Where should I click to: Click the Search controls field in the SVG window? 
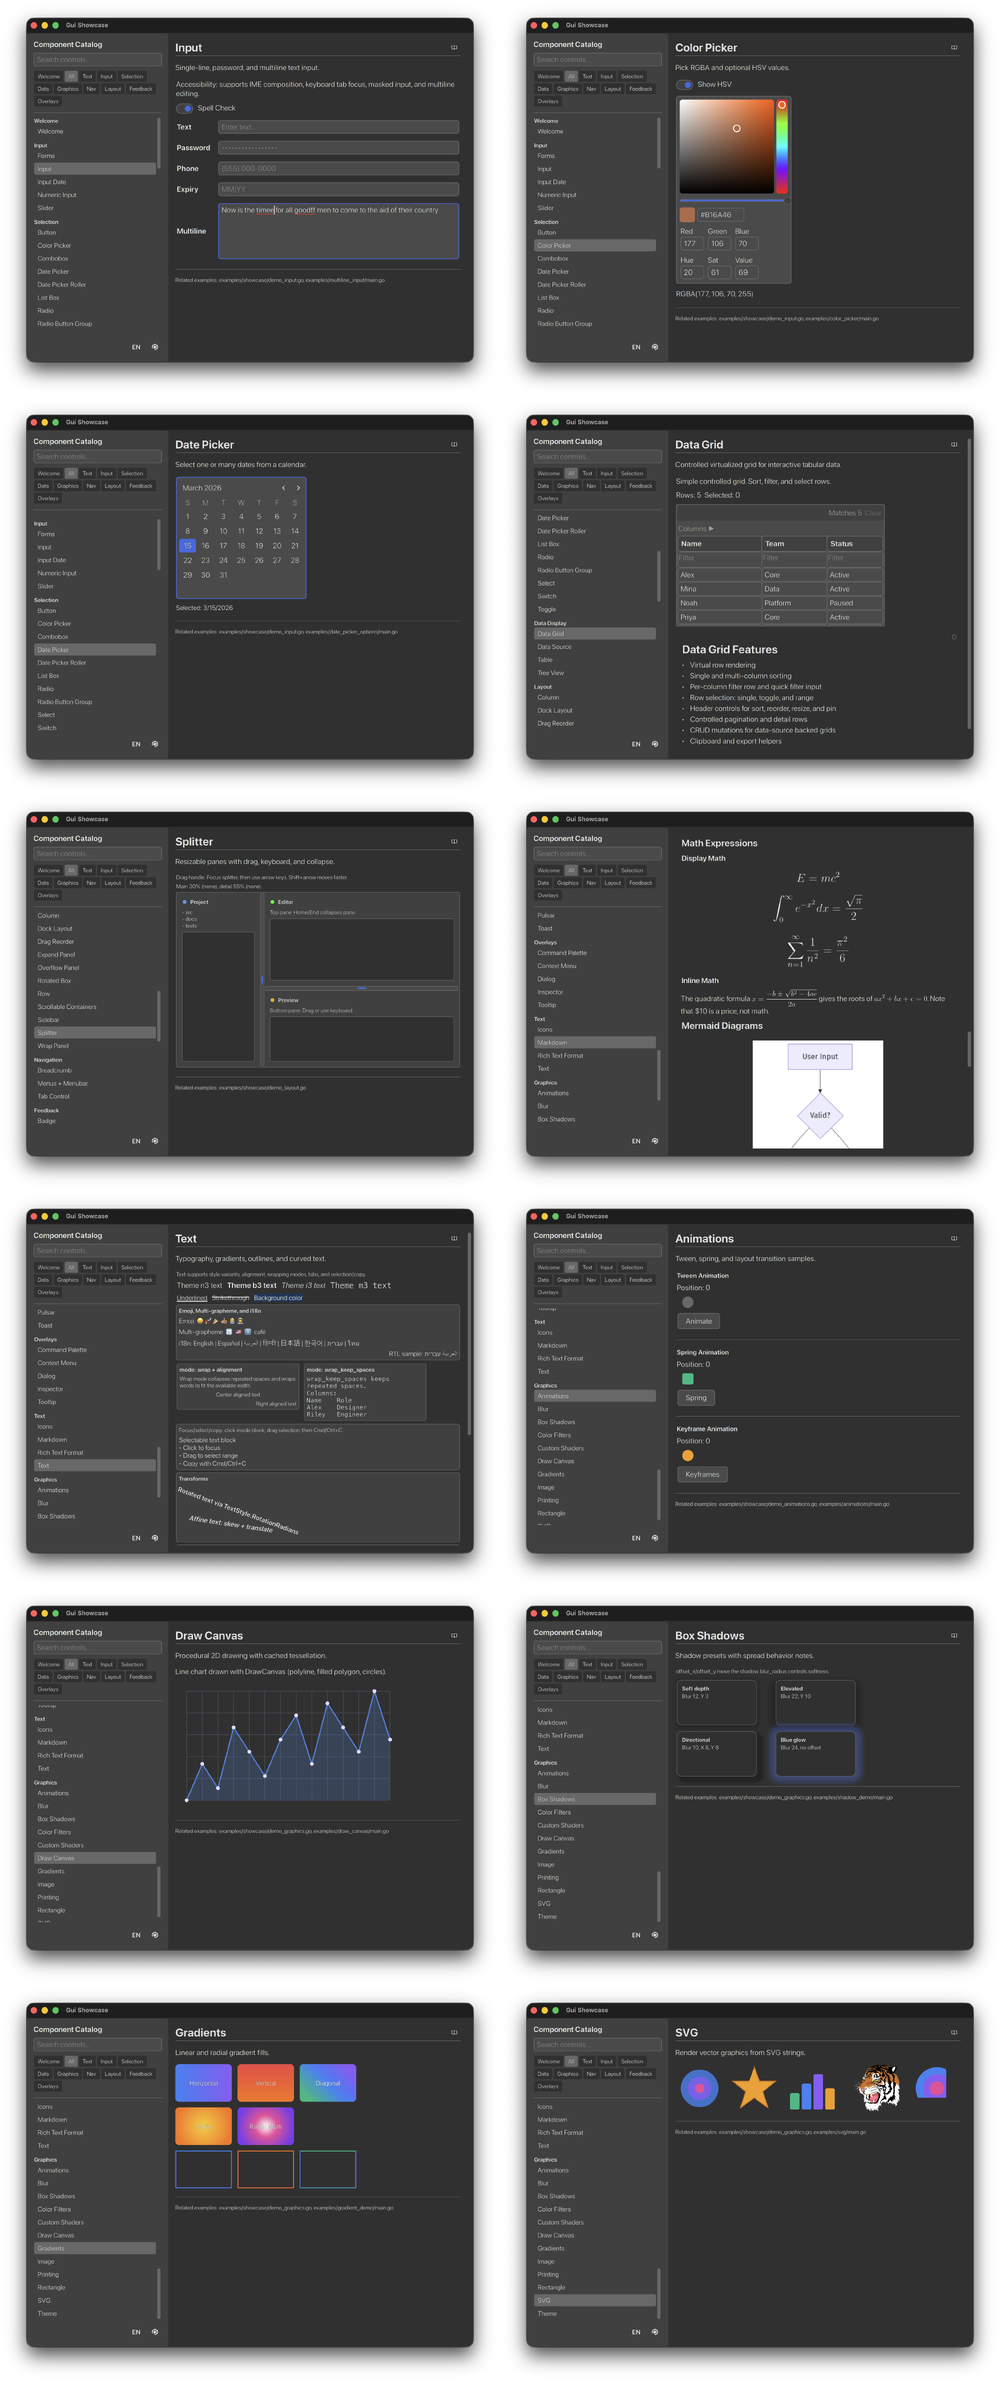[x=597, y=2045]
